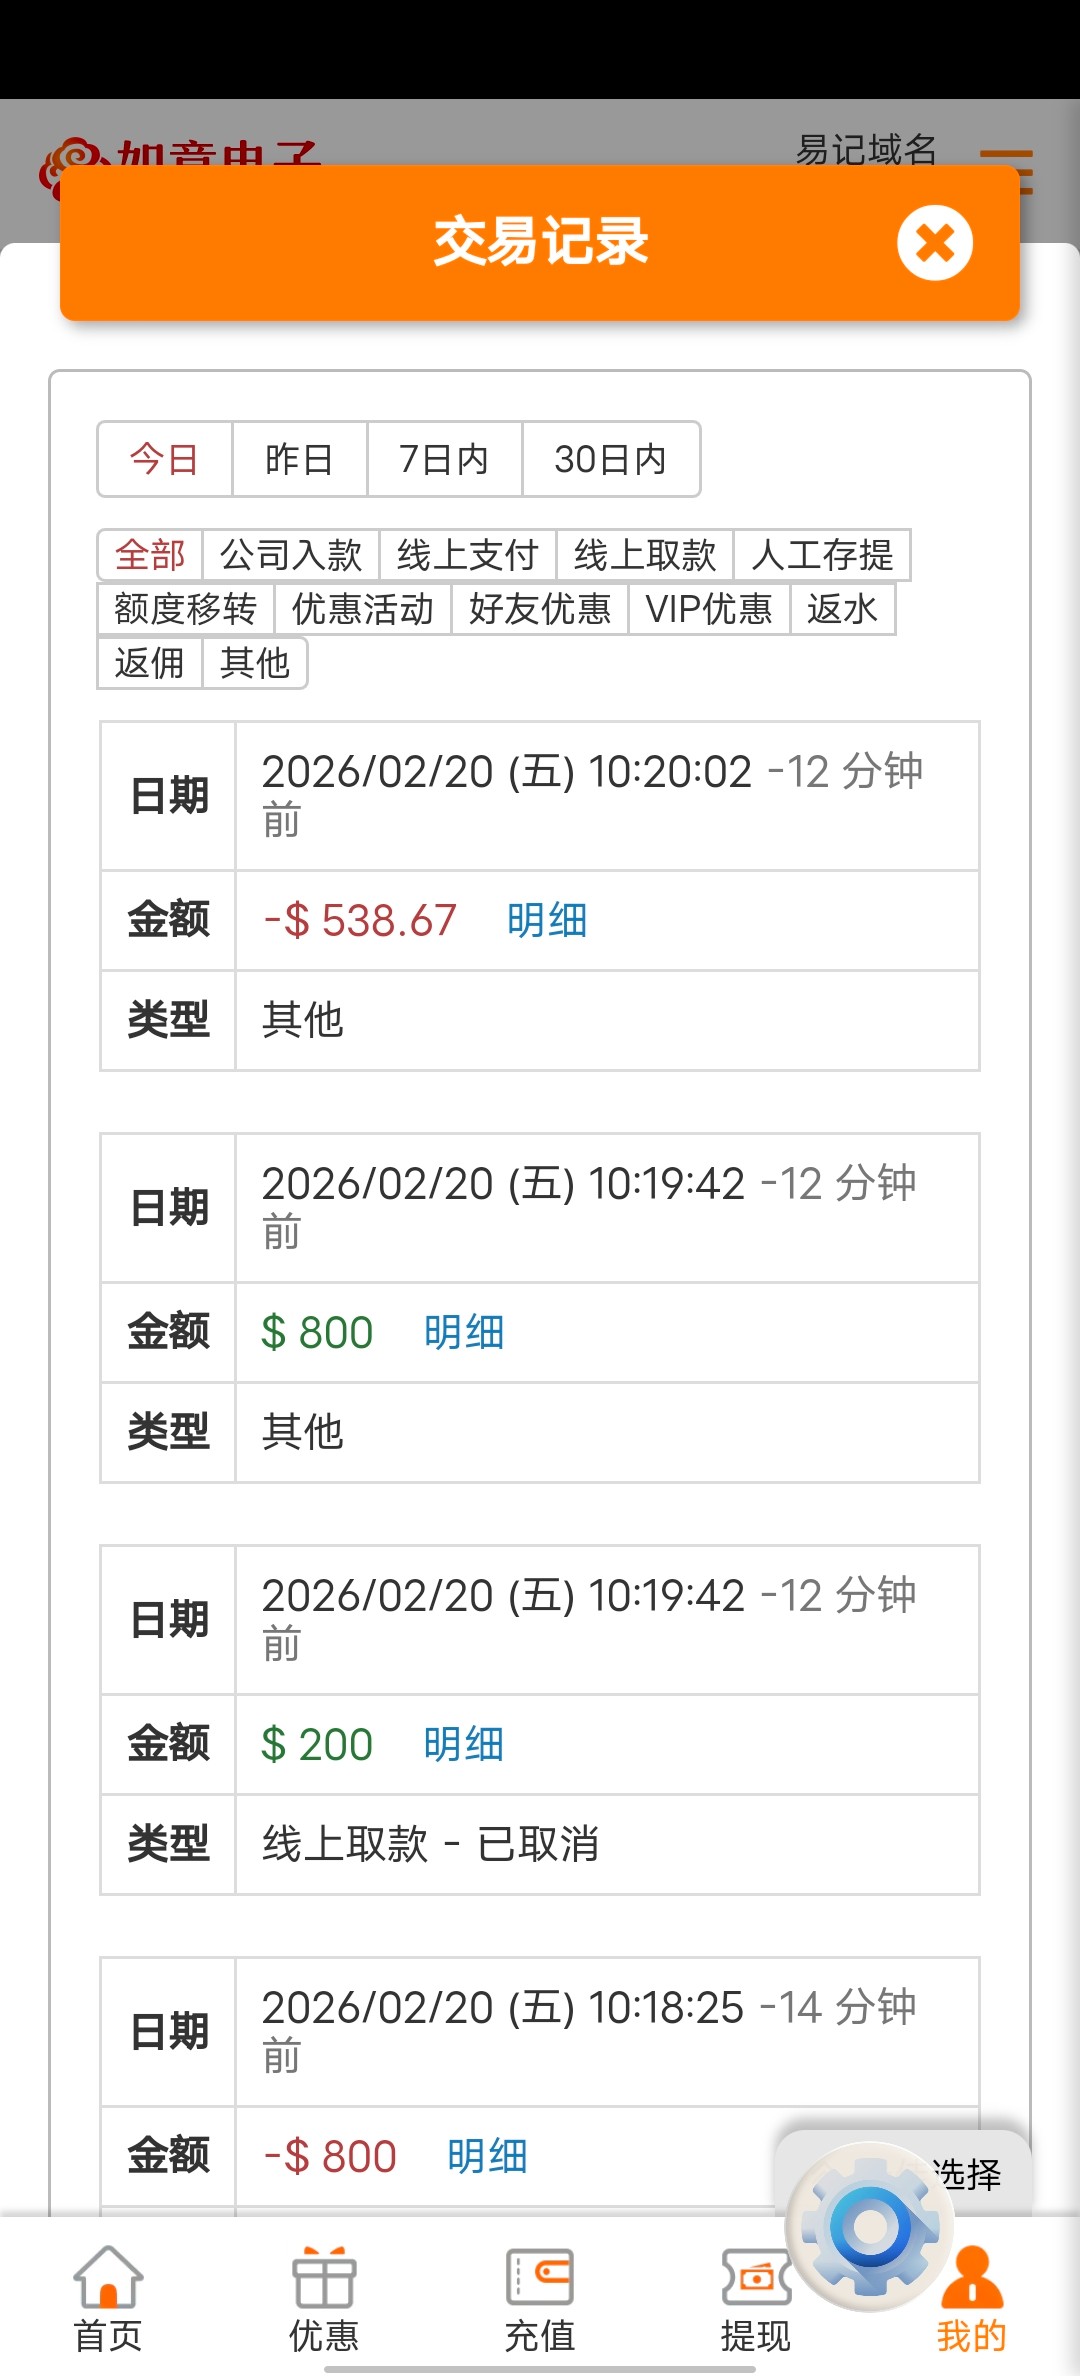
Task: Filter by 线上取款 type
Action: click(x=645, y=555)
